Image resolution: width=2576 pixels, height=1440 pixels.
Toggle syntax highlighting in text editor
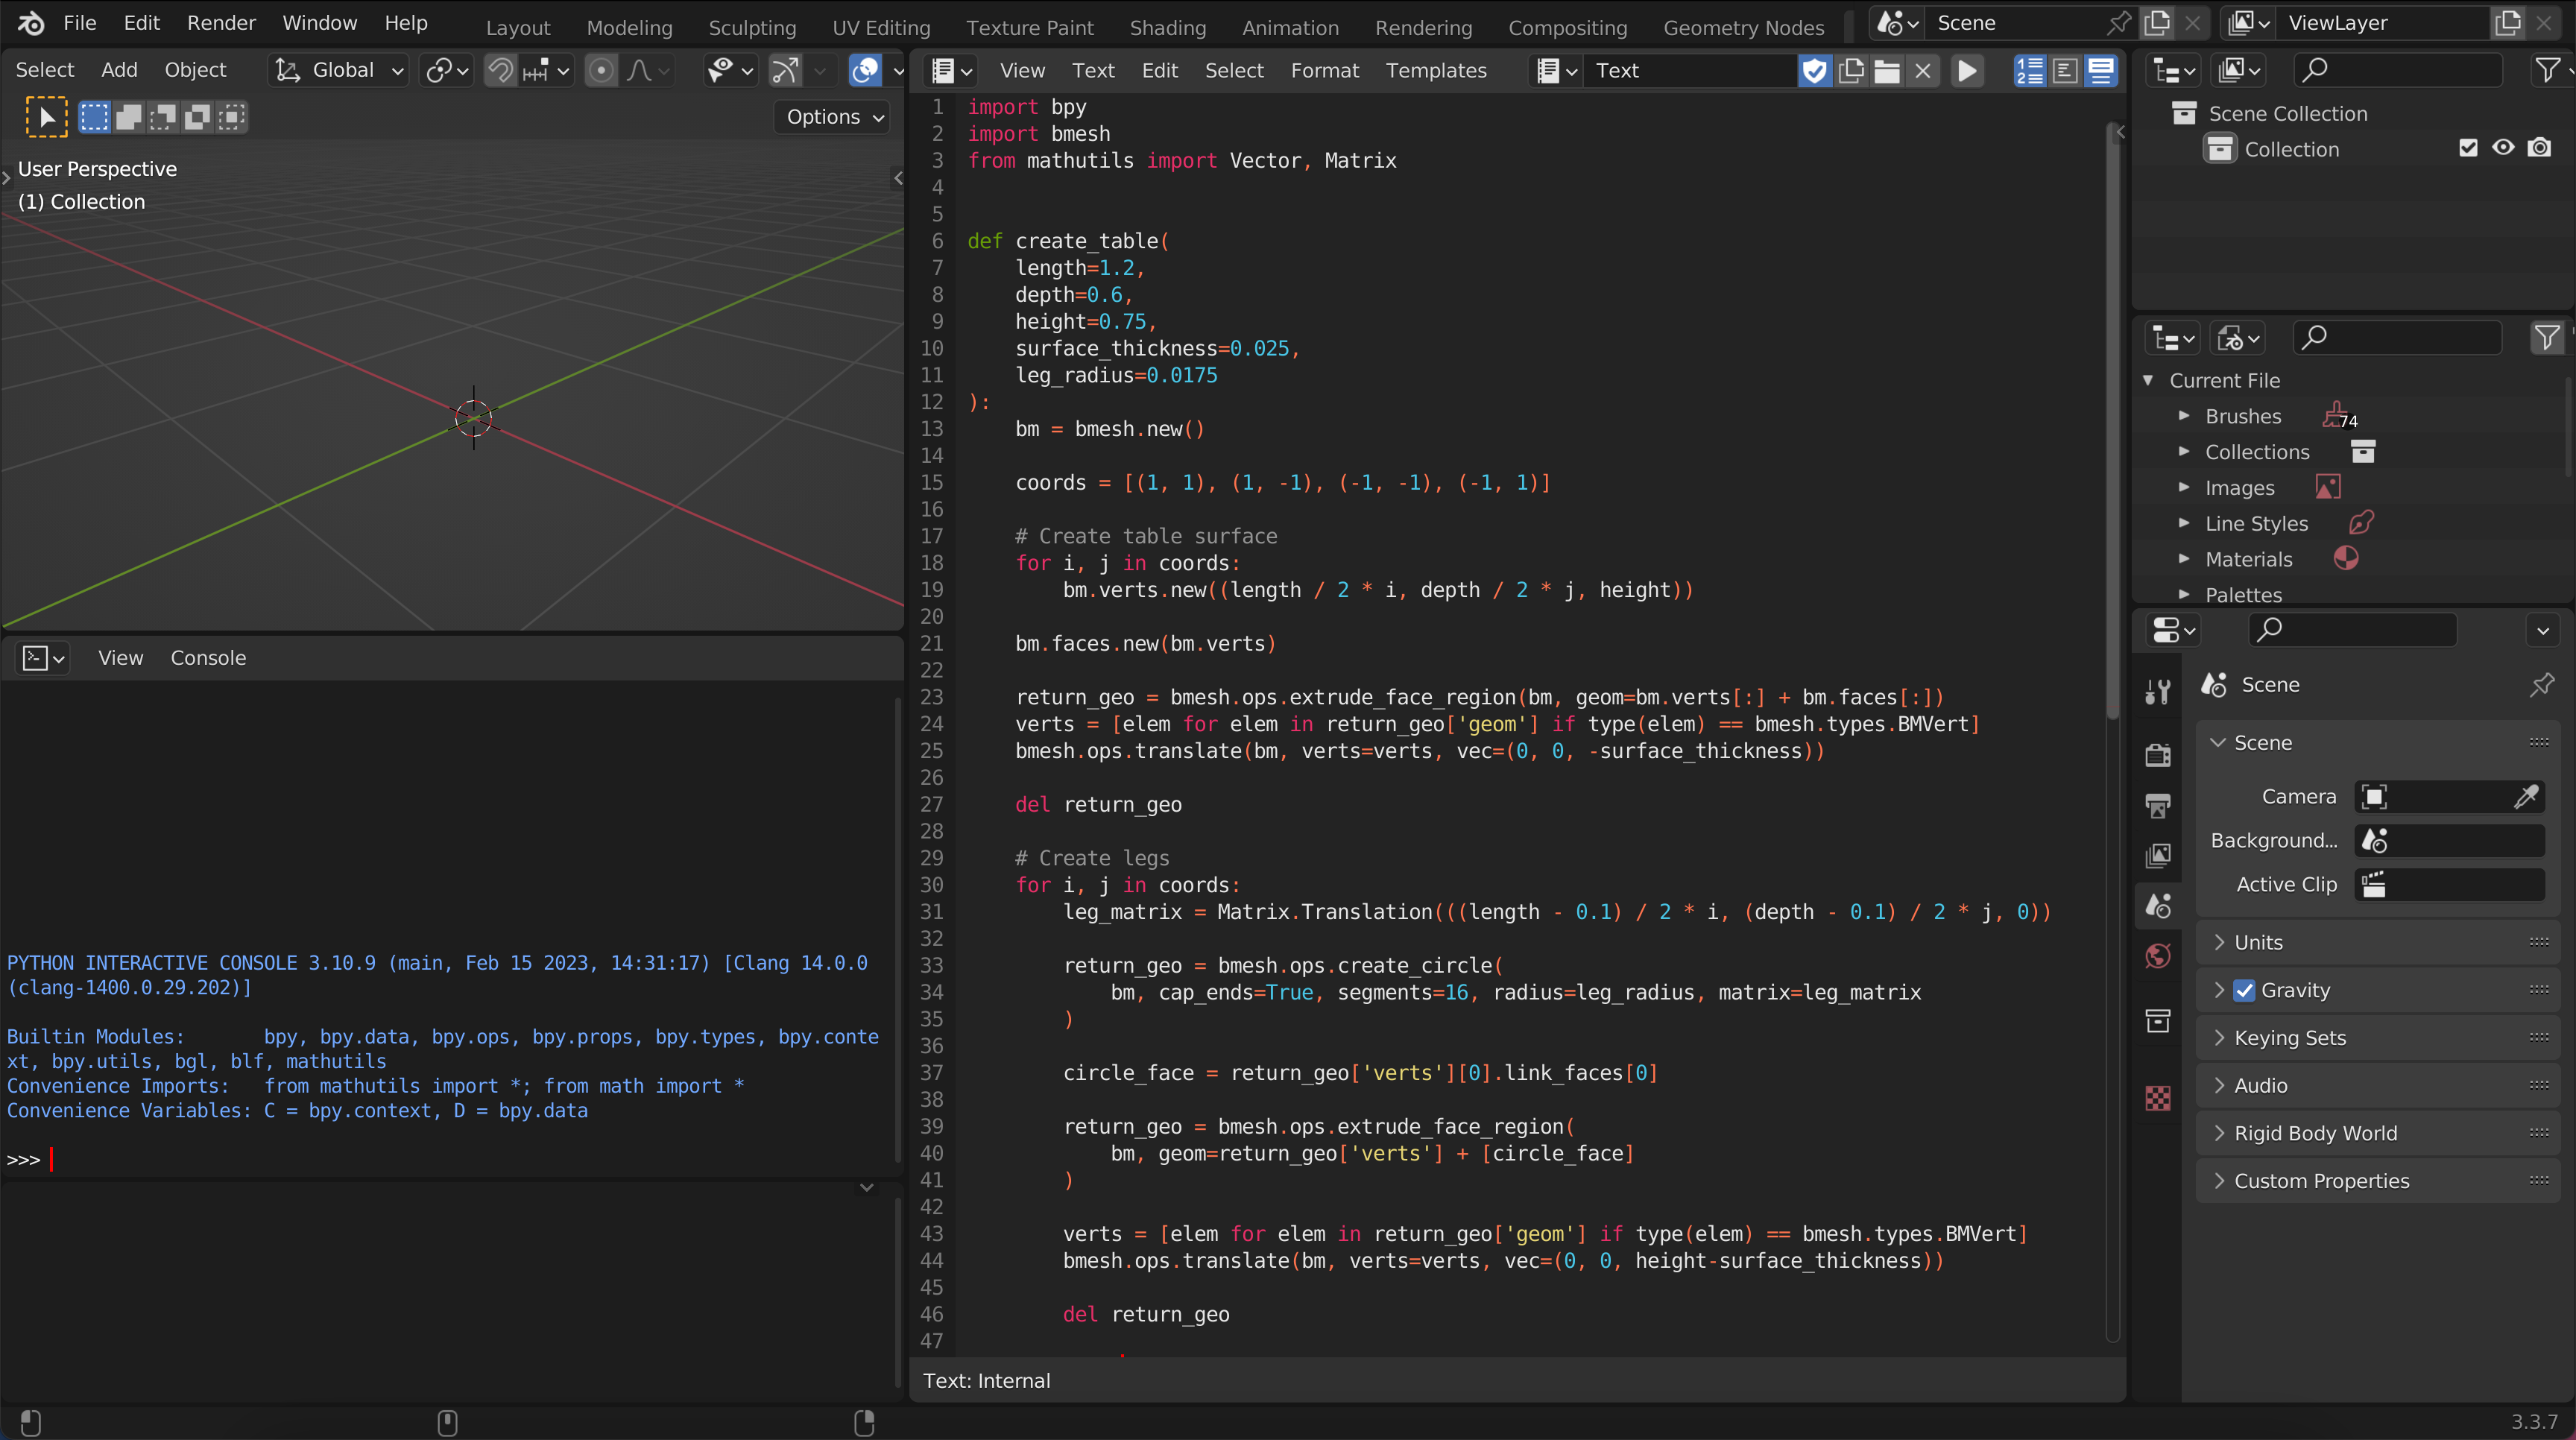pos(2101,71)
